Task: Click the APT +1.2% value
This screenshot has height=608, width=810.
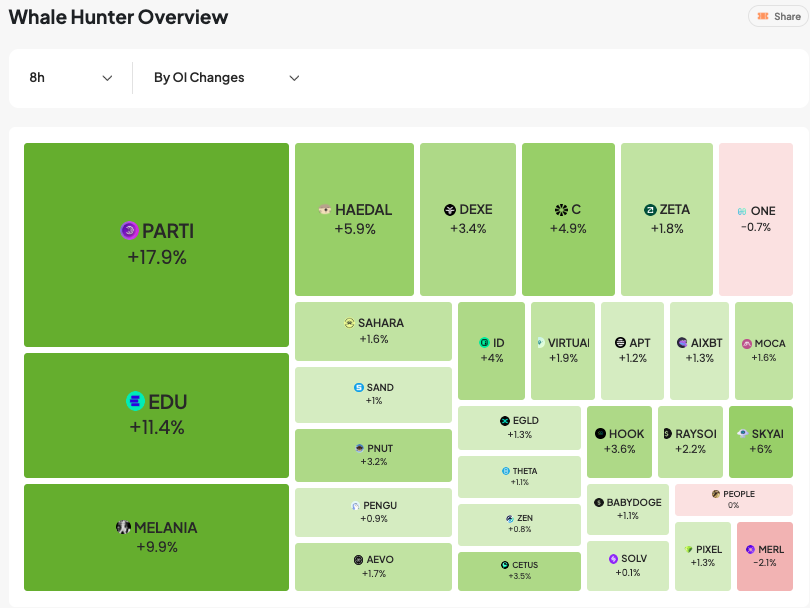Action: [x=633, y=358]
